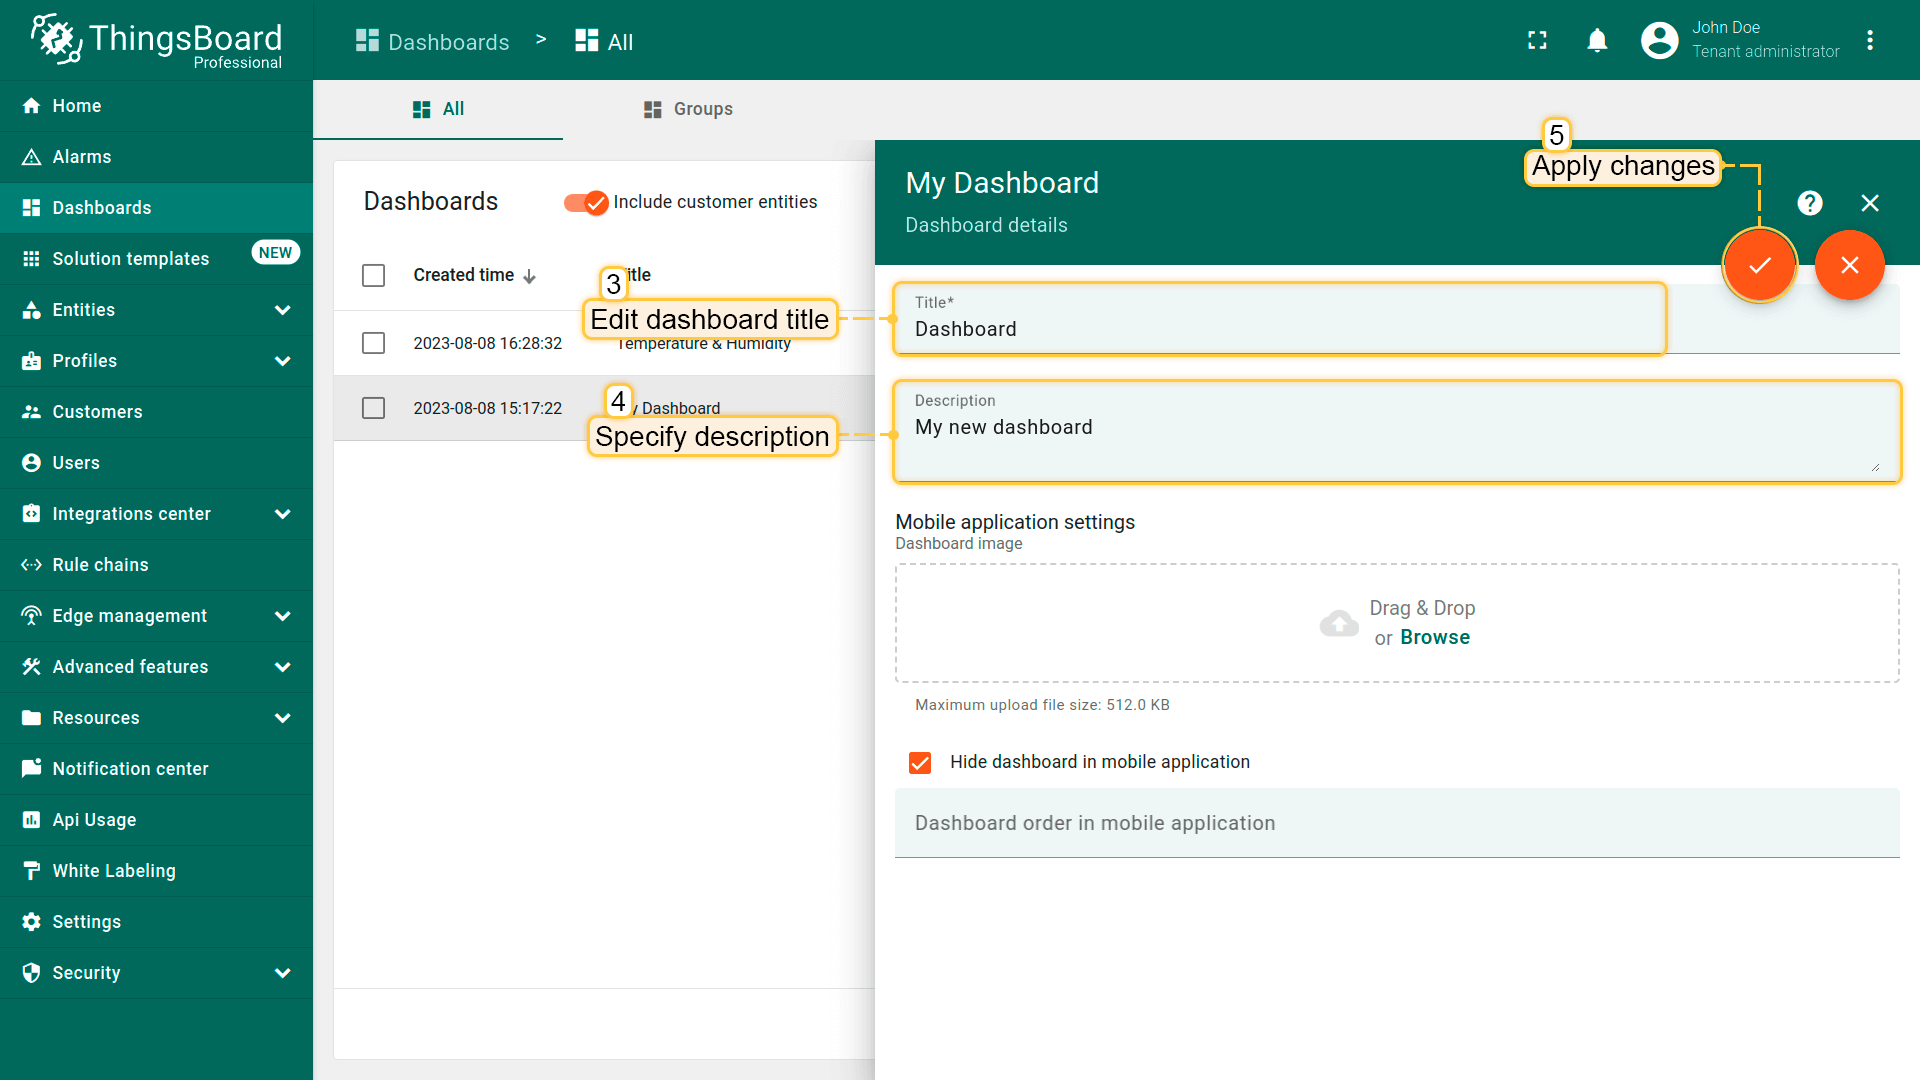Image resolution: width=1920 pixels, height=1080 pixels.
Task: Open the three-dot user menu
Action: [1870, 41]
